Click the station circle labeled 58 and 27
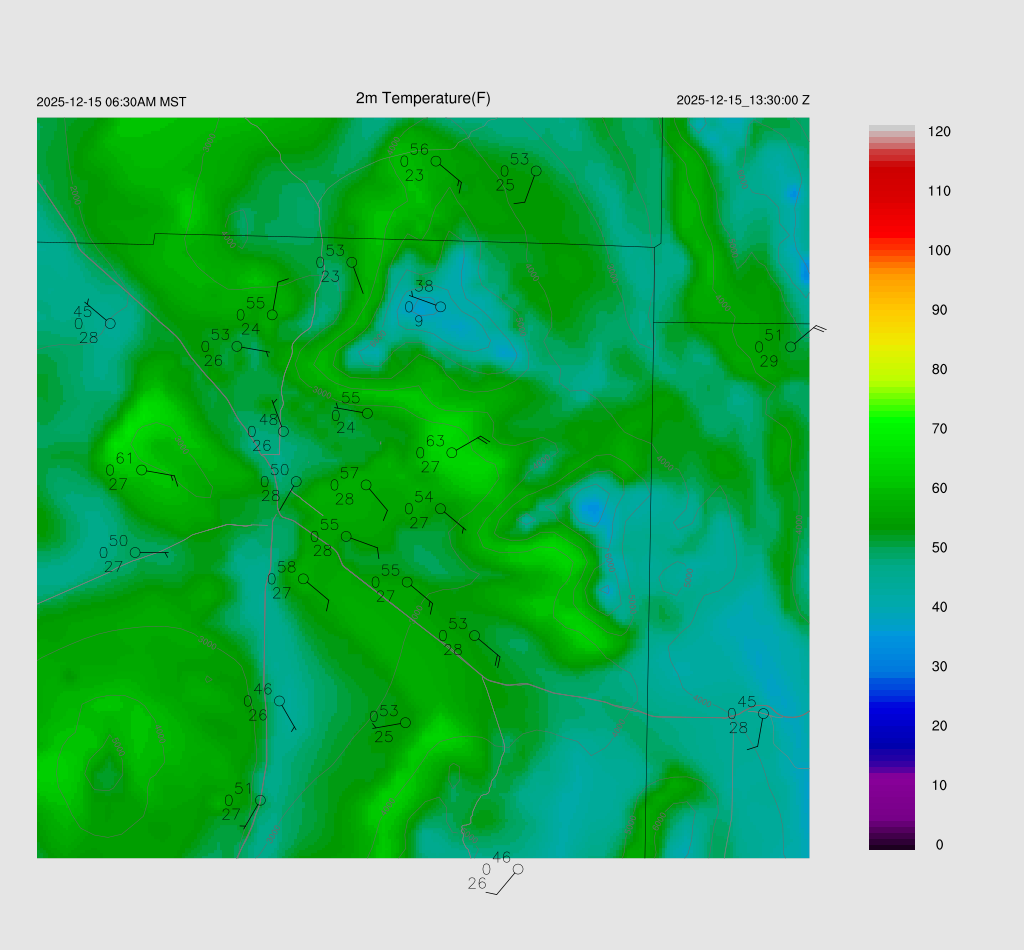1024x950 pixels. pyautogui.click(x=303, y=579)
